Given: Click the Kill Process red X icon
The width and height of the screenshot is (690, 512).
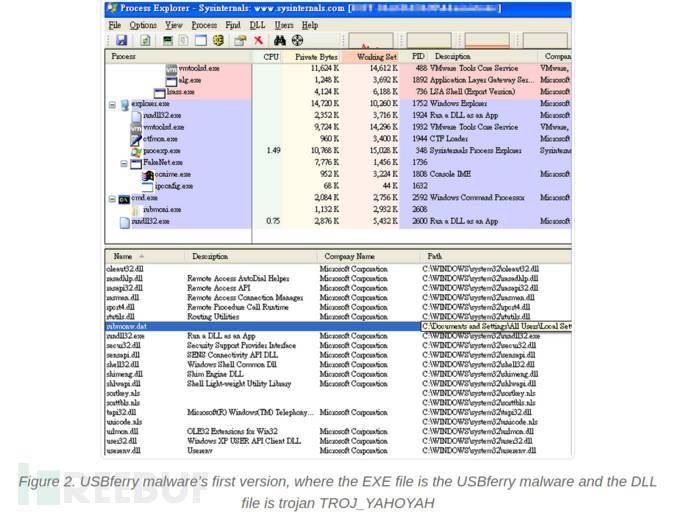Looking at the screenshot, I should click(x=258, y=40).
